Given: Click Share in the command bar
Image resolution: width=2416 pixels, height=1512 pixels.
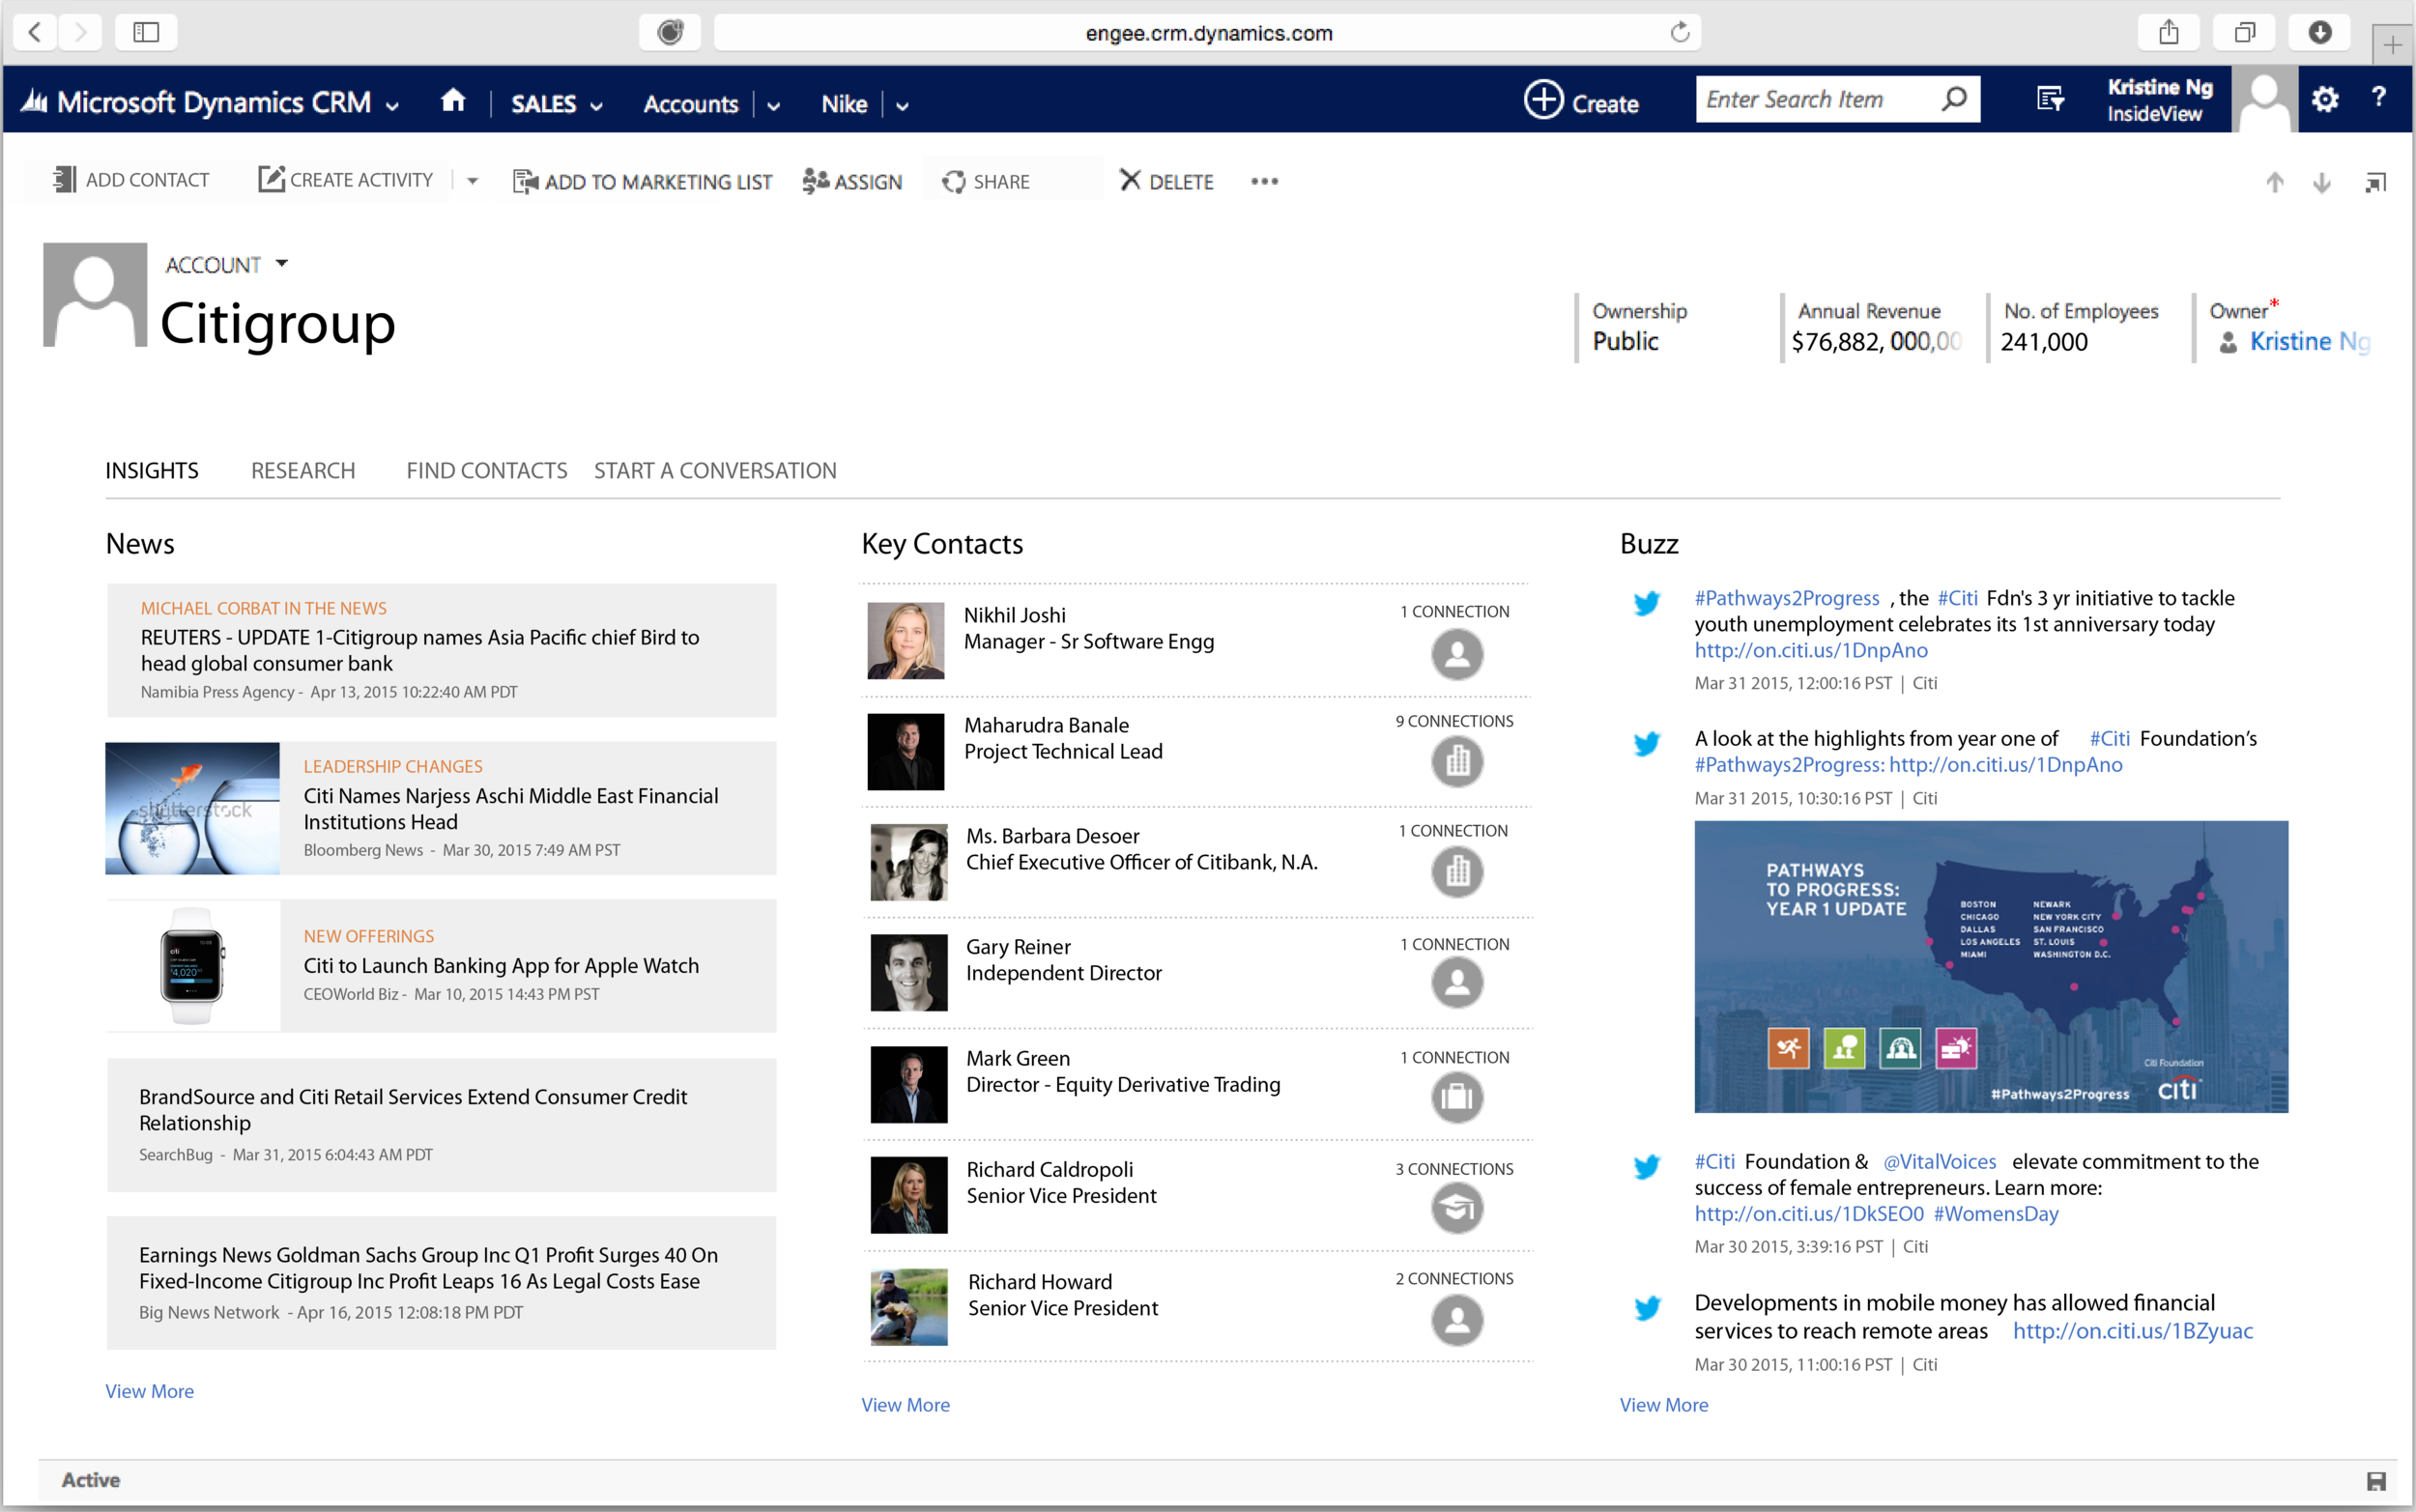Looking at the screenshot, I should pos(986,181).
